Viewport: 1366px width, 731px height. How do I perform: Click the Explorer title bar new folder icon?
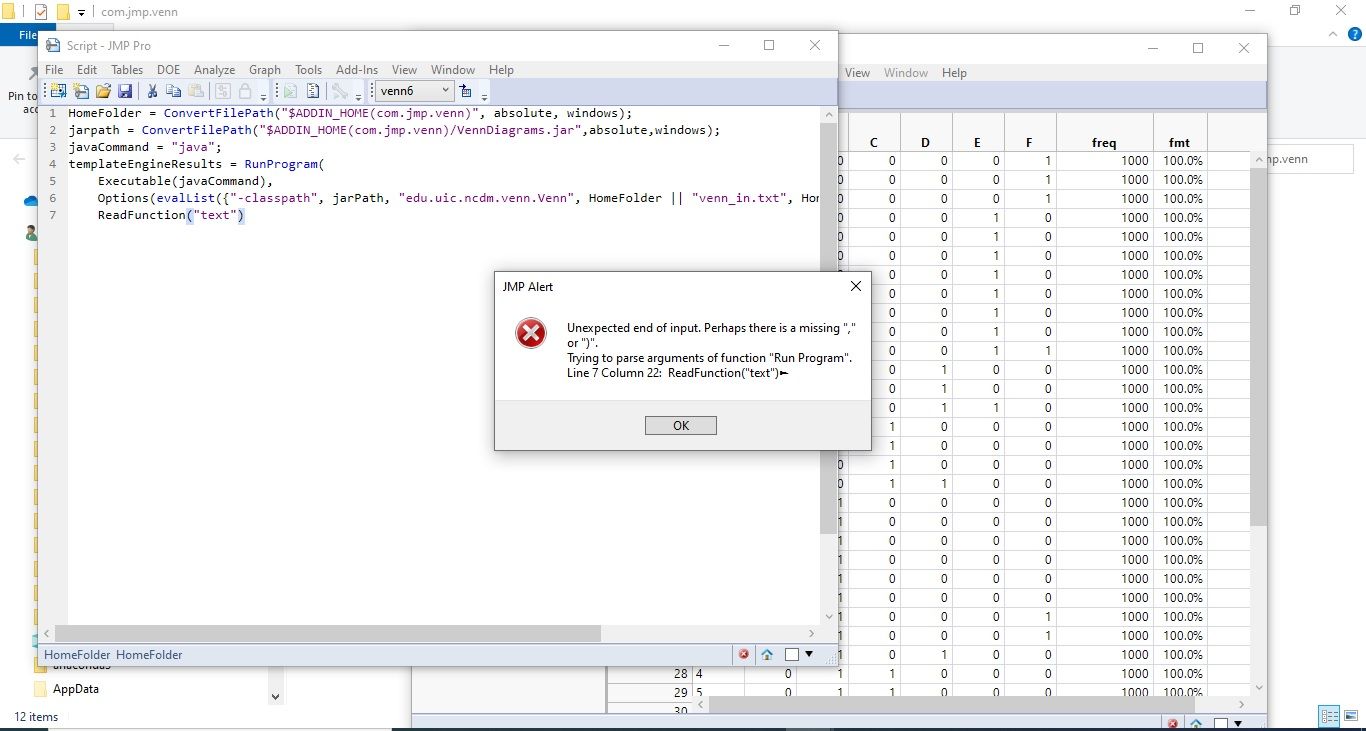click(63, 12)
